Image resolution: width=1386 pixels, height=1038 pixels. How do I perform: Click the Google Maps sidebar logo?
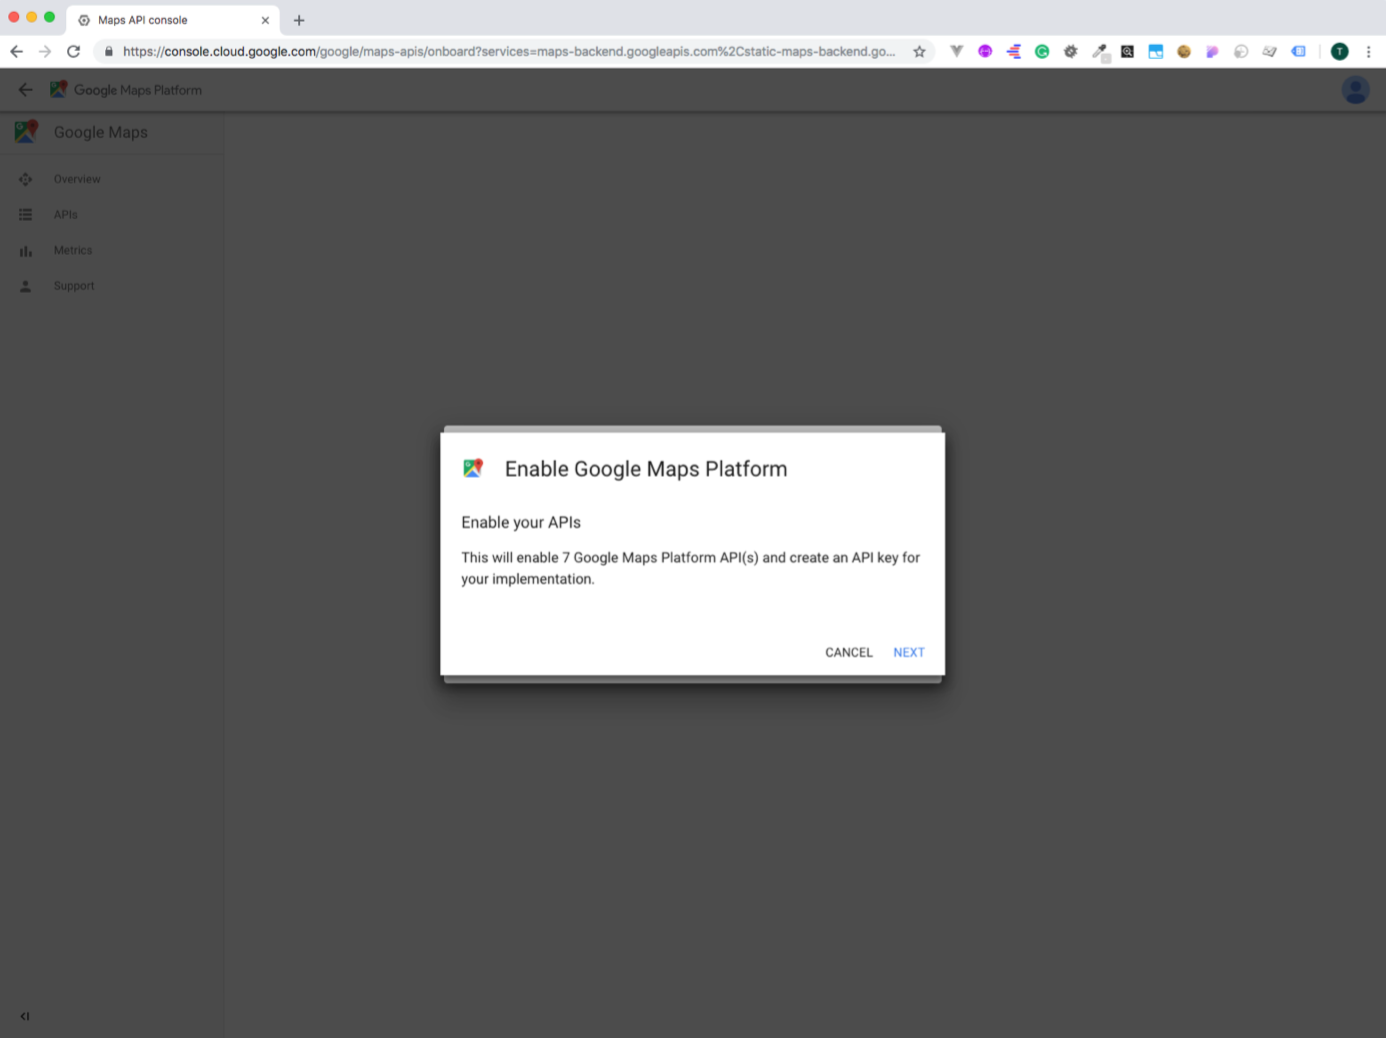coord(26,131)
